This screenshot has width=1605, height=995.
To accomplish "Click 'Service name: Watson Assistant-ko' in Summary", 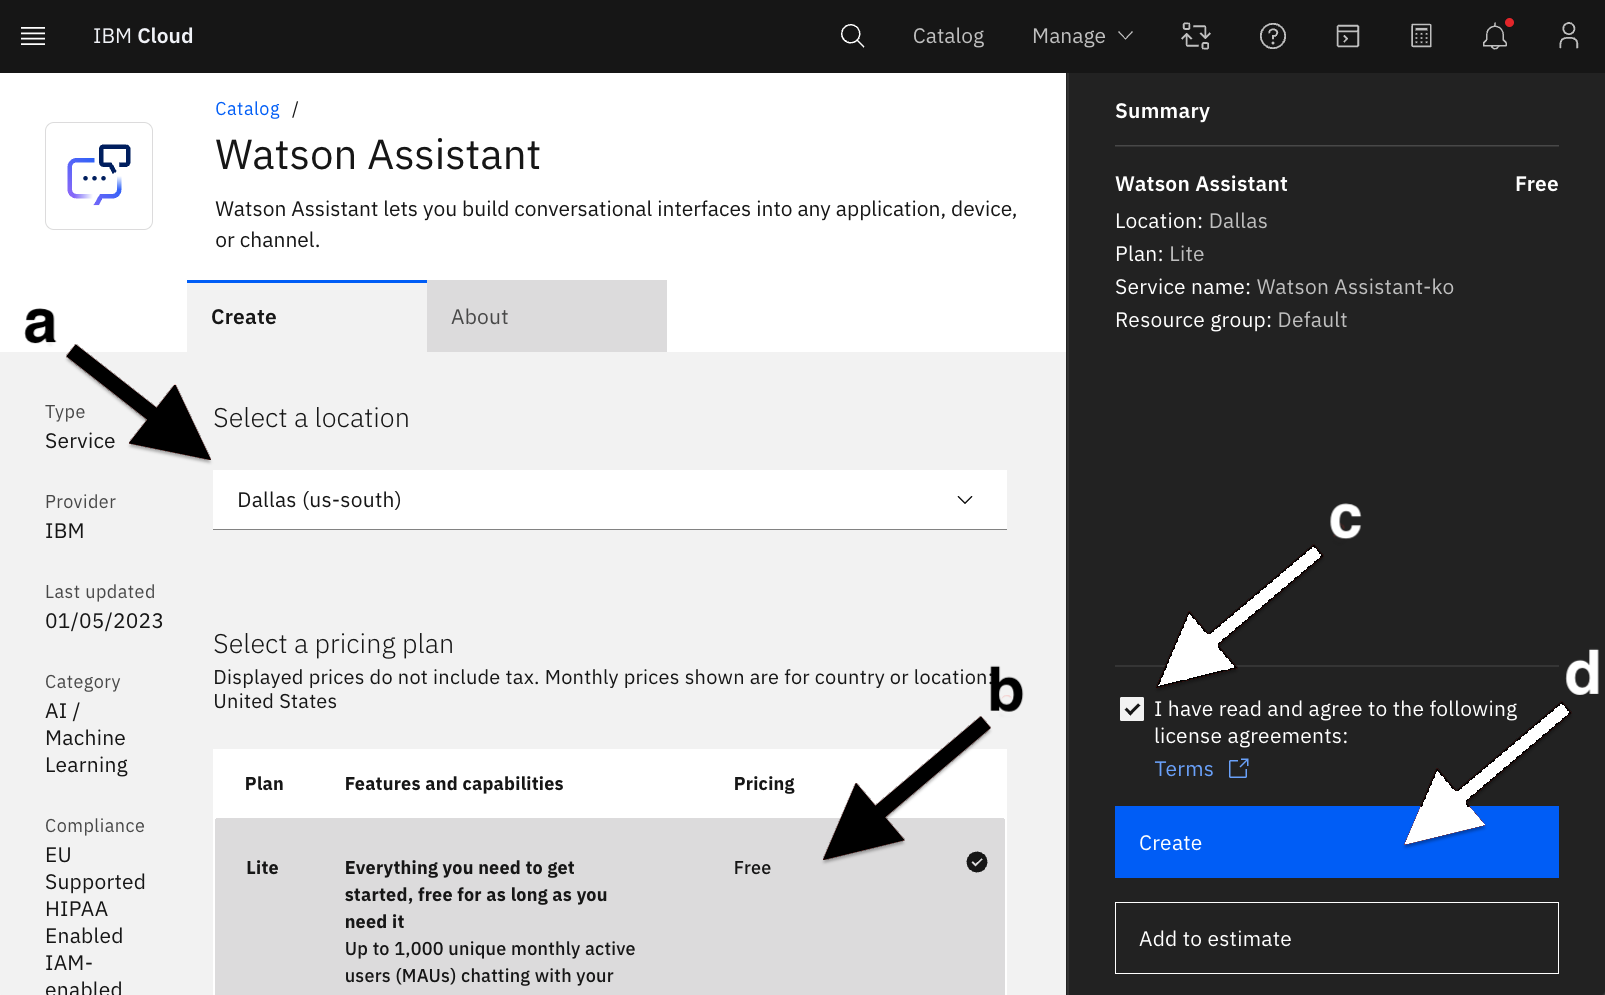I will point(1284,287).
